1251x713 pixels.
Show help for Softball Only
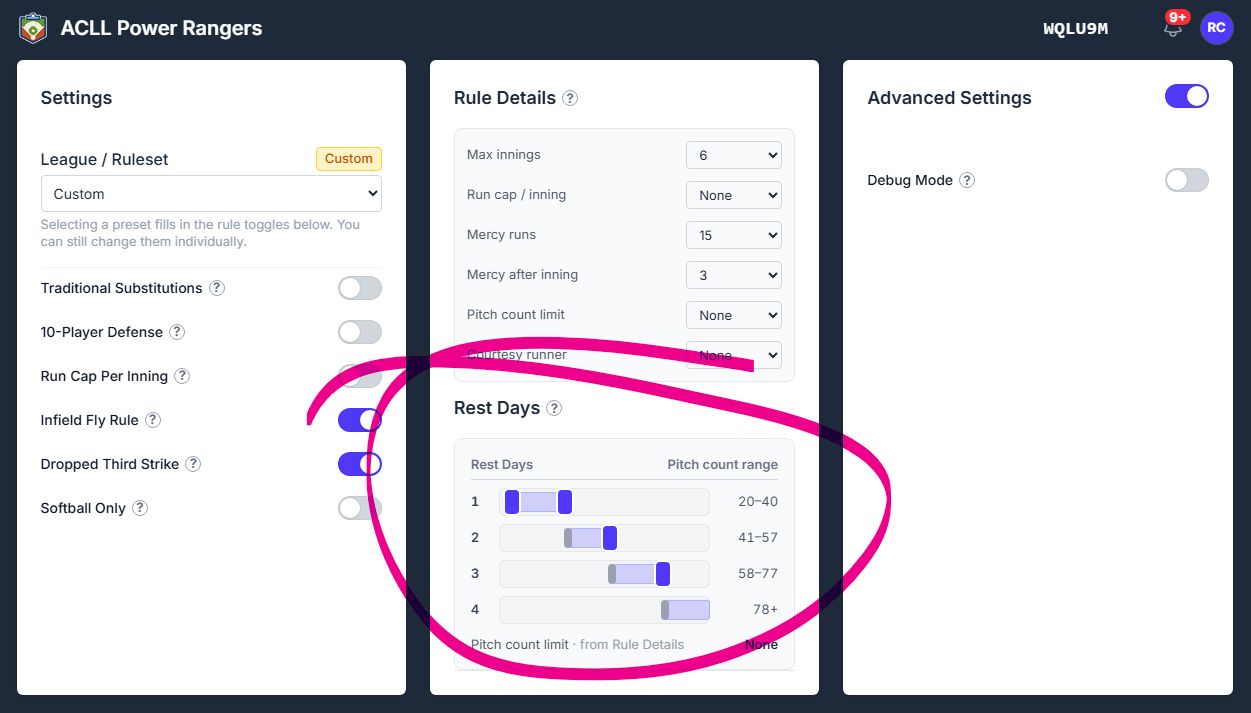[x=140, y=508]
